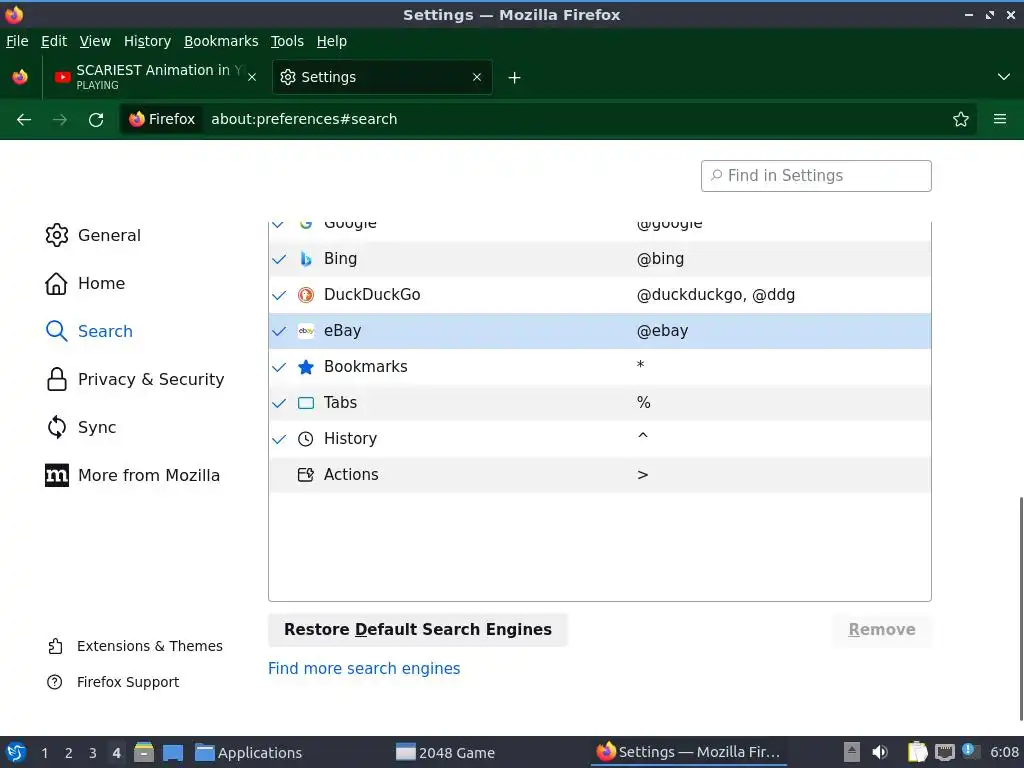Toggle the Bookmarks shortcut checkmark

tap(279, 367)
